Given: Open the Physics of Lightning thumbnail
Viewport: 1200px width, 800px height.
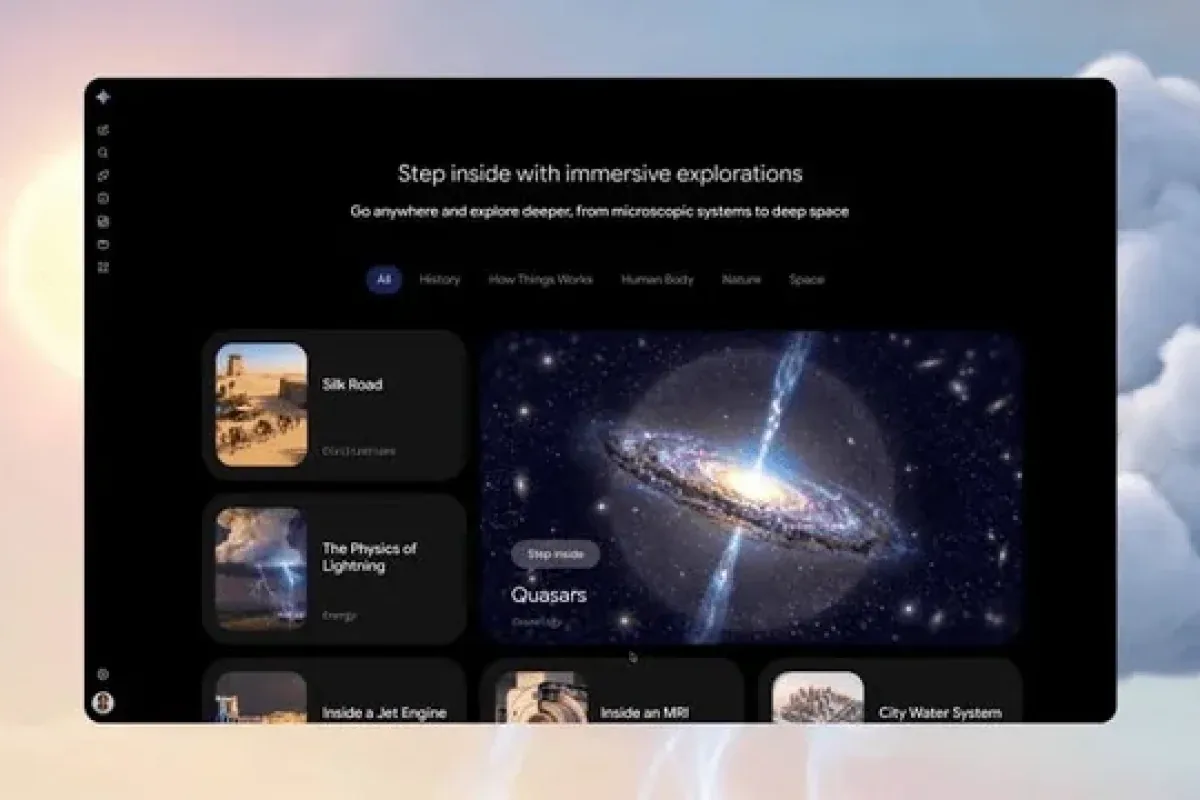Looking at the screenshot, I should [x=261, y=568].
